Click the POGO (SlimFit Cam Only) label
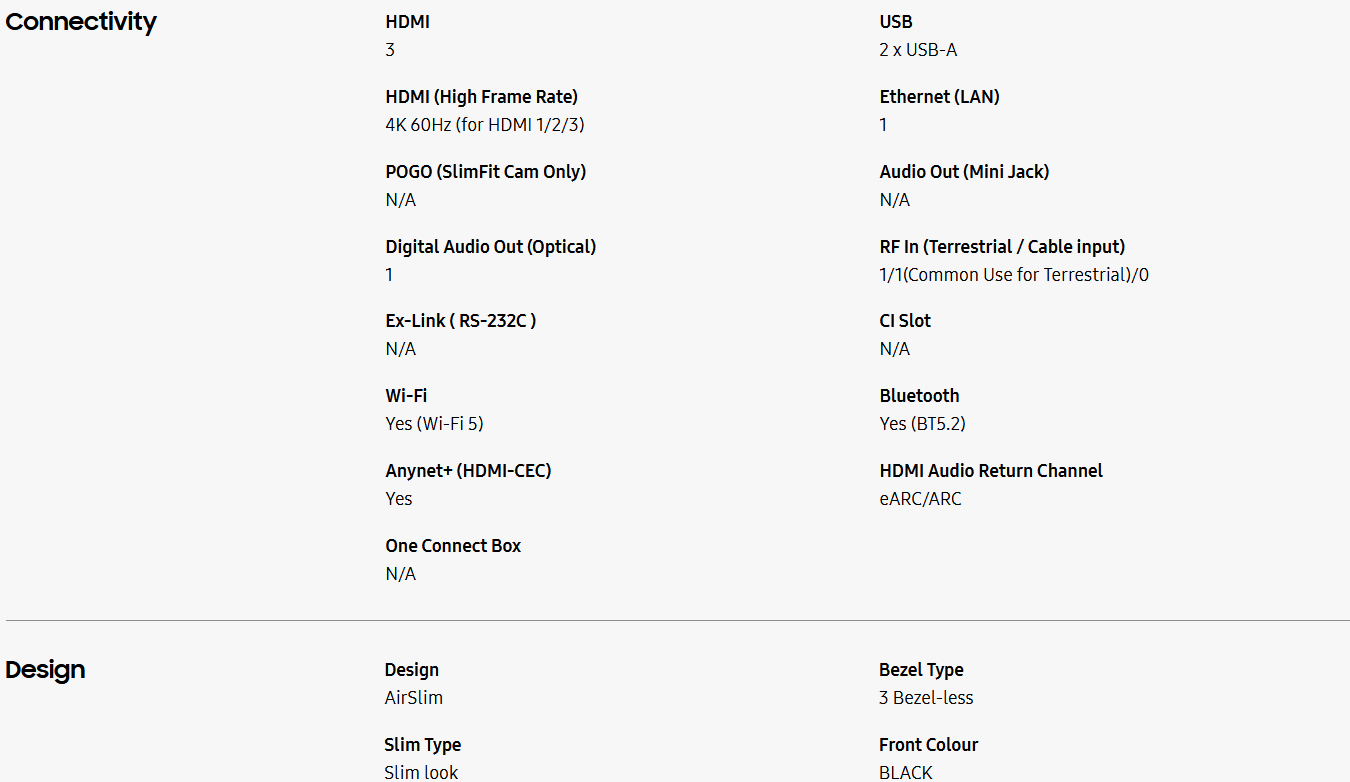This screenshot has height=782, width=1350. (x=485, y=172)
